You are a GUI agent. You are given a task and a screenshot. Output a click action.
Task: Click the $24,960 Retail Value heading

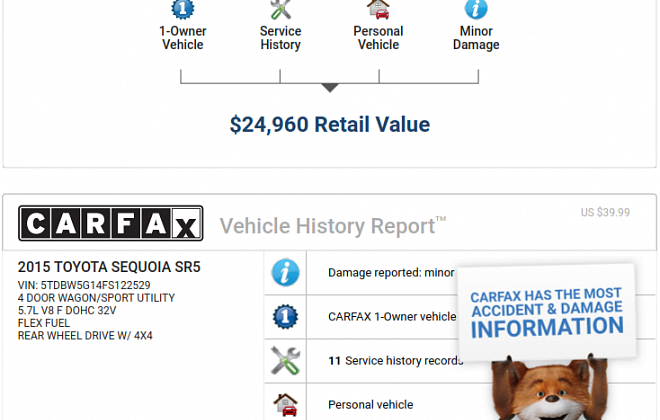pos(330,125)
